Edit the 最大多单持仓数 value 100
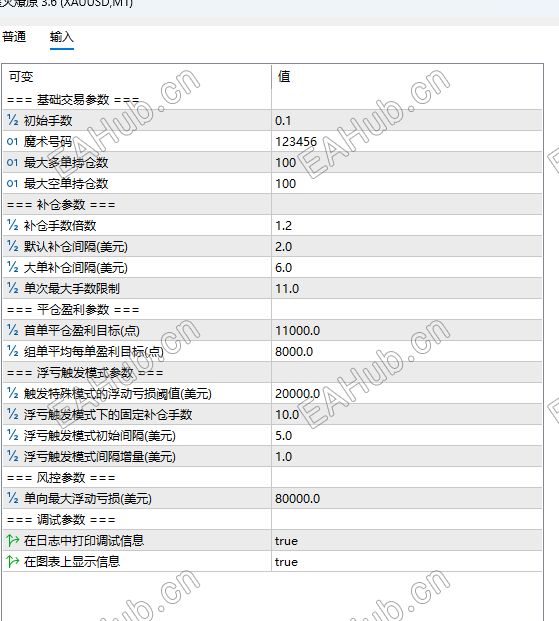The height and width of the screenshot is (621, 559). [x=407, y=162]
